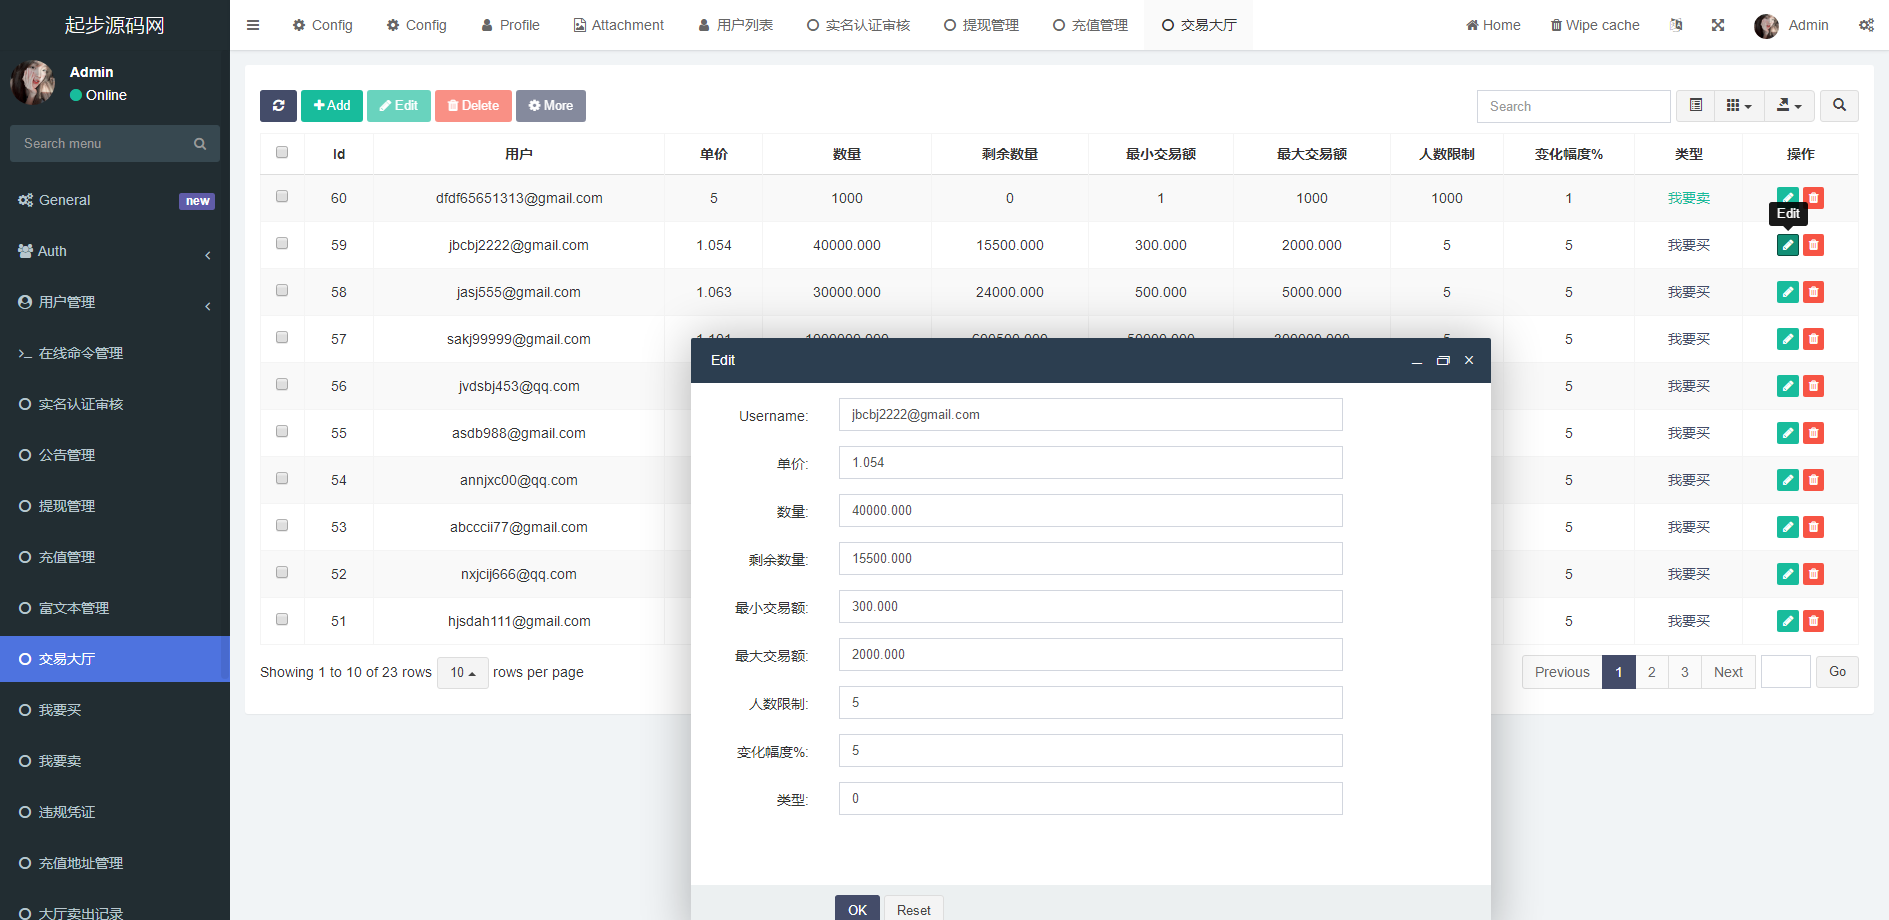Expand the Auth sidebar menu
Screen dimensions: 1889x920
point(115,251)
